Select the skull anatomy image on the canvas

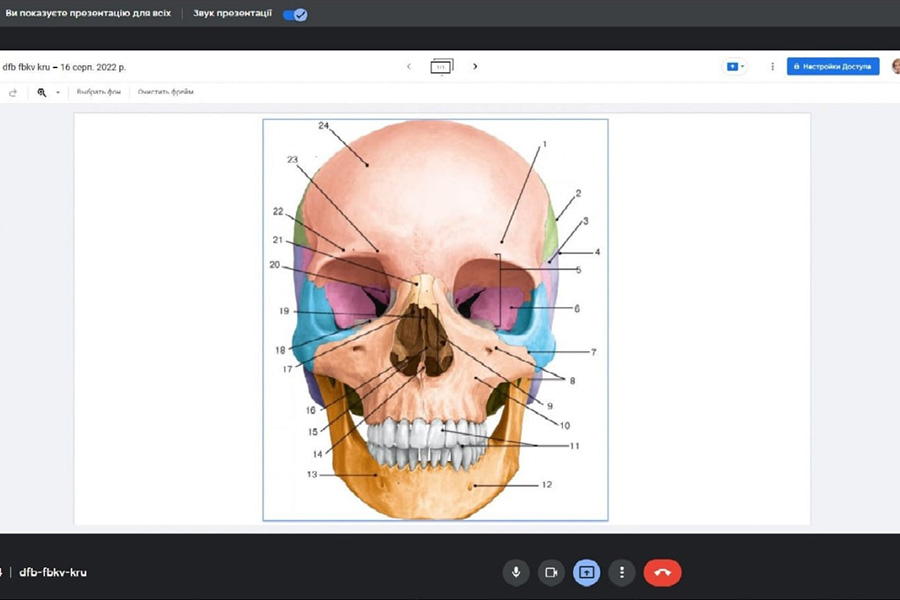click(435, 320)
